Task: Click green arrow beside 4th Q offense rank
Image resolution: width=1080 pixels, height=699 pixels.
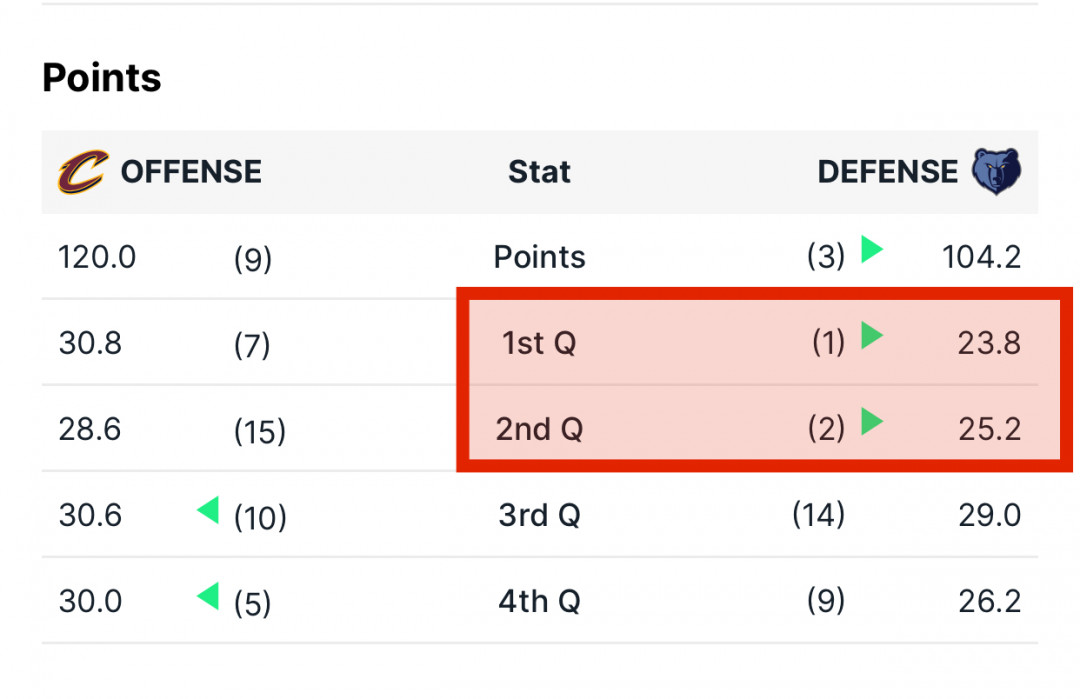Action: point(208,596)
